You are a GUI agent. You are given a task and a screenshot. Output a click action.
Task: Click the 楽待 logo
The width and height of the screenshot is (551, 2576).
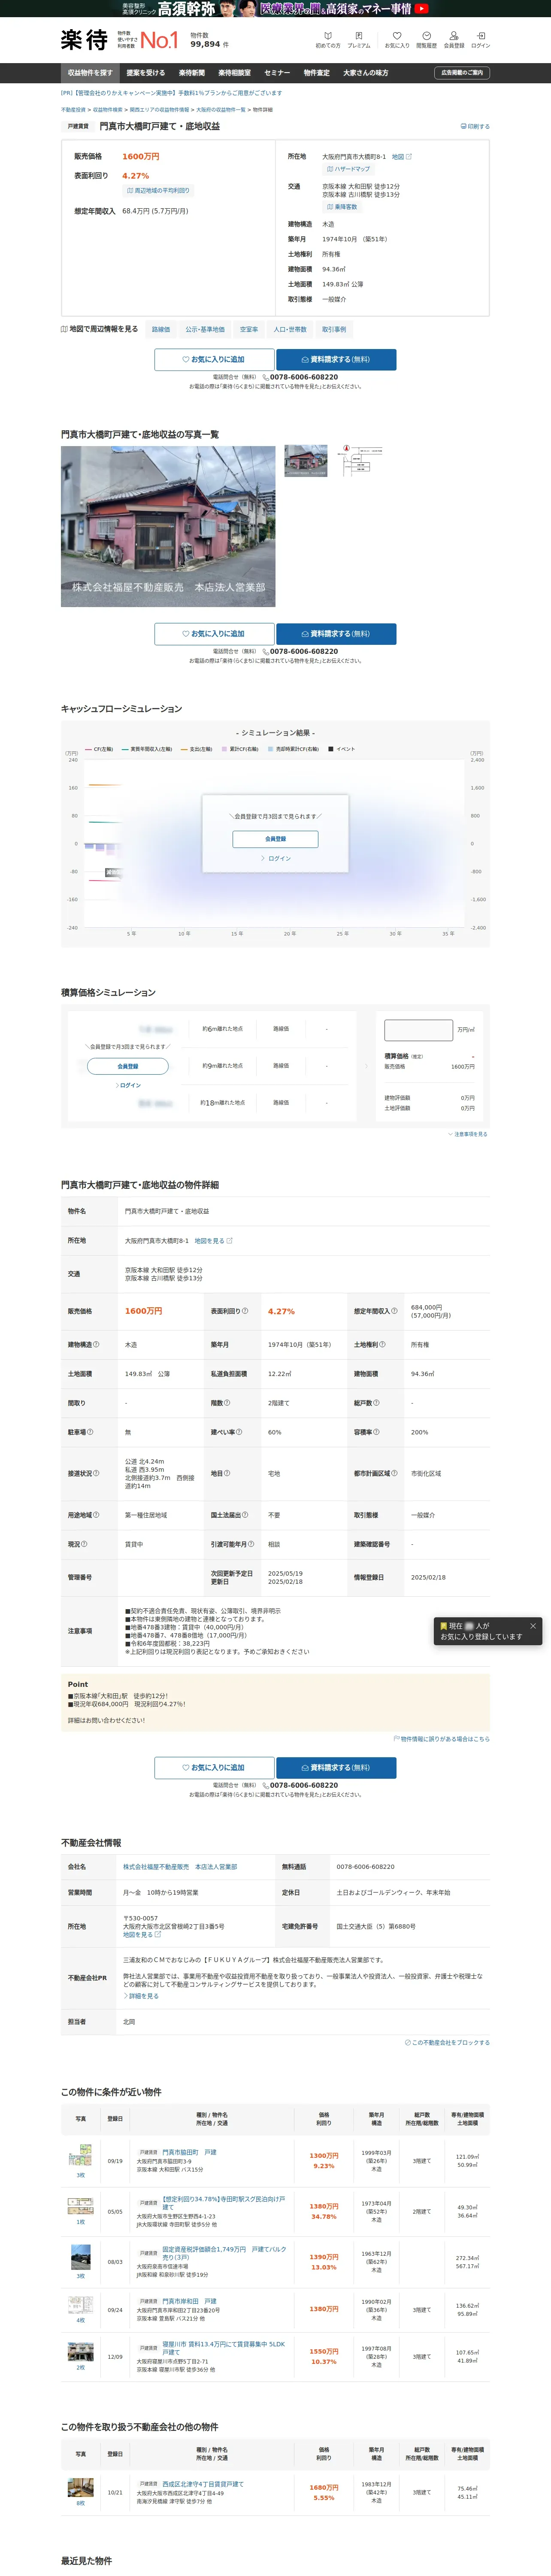click(84, 40)
